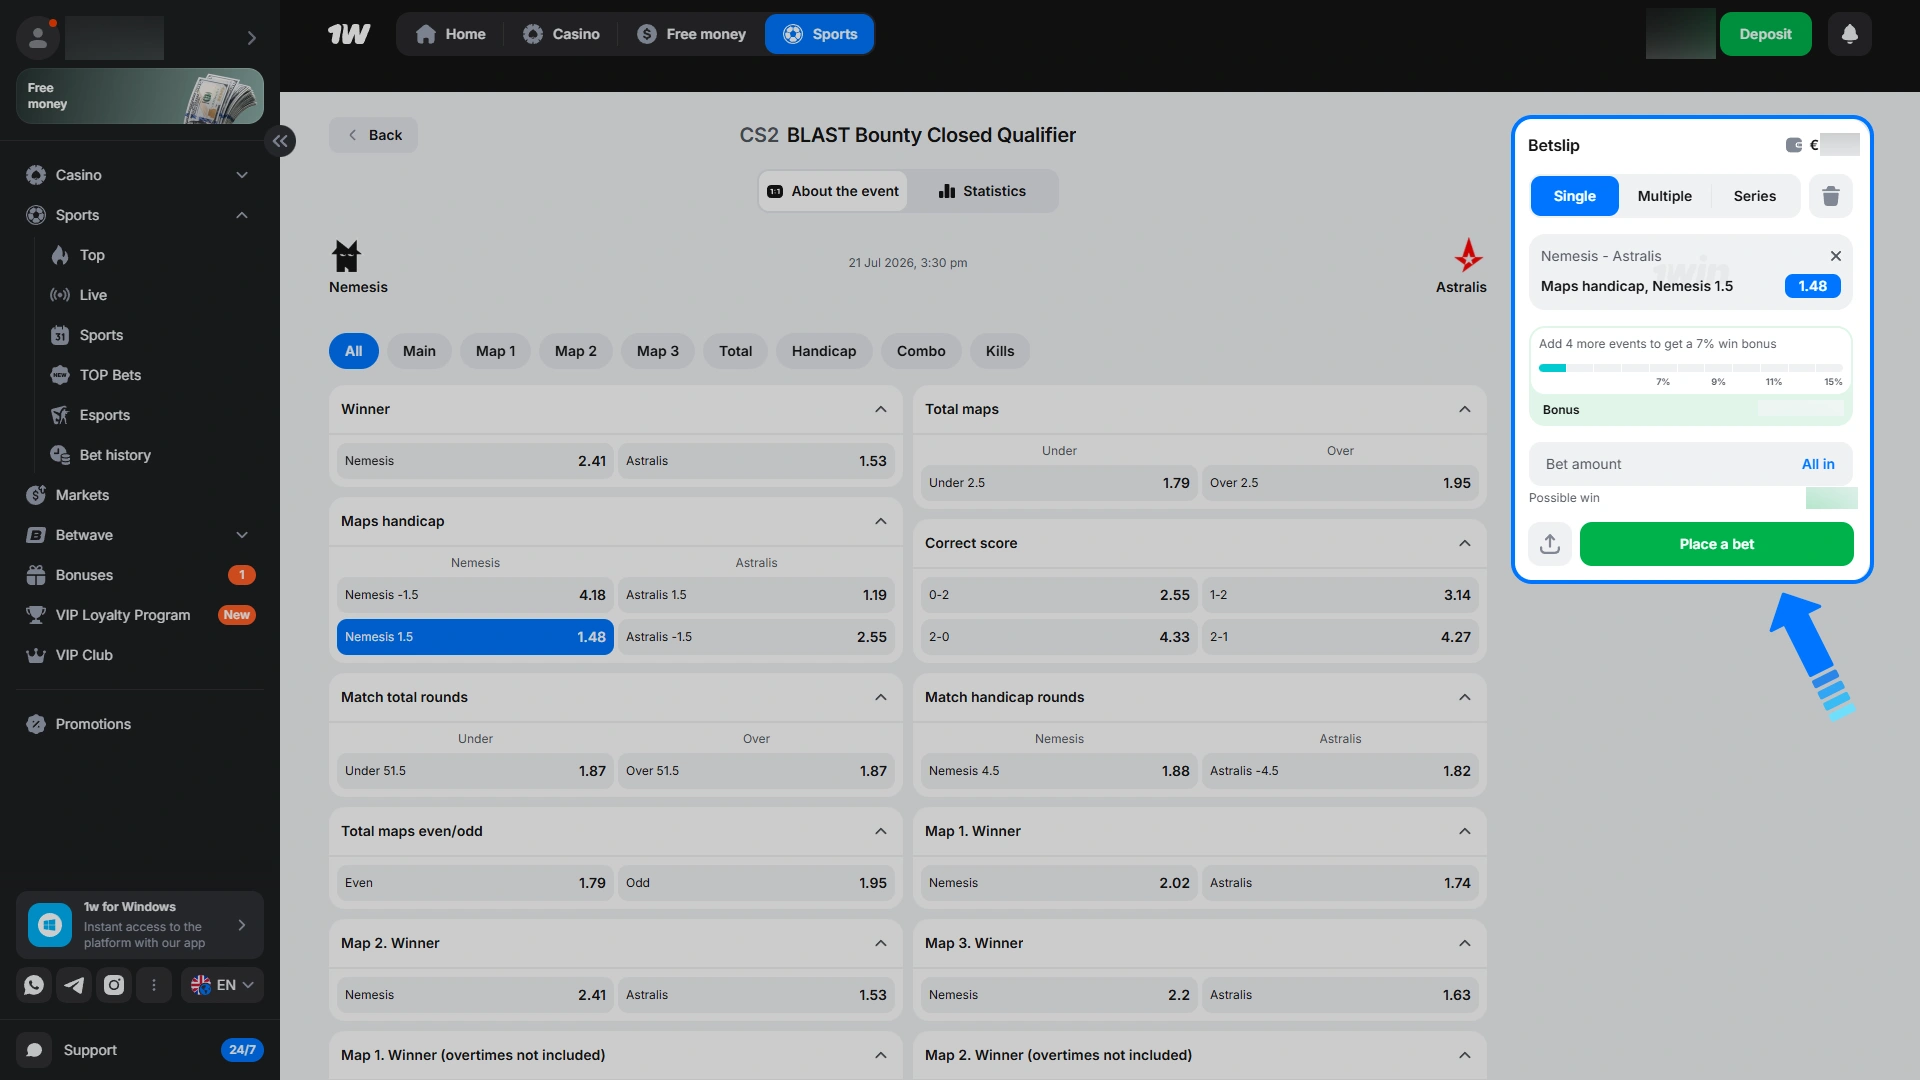Open more options three-dot icon
This screenshot has height=1080, width=1920.
pyautogui.click(x=154, y=985)
